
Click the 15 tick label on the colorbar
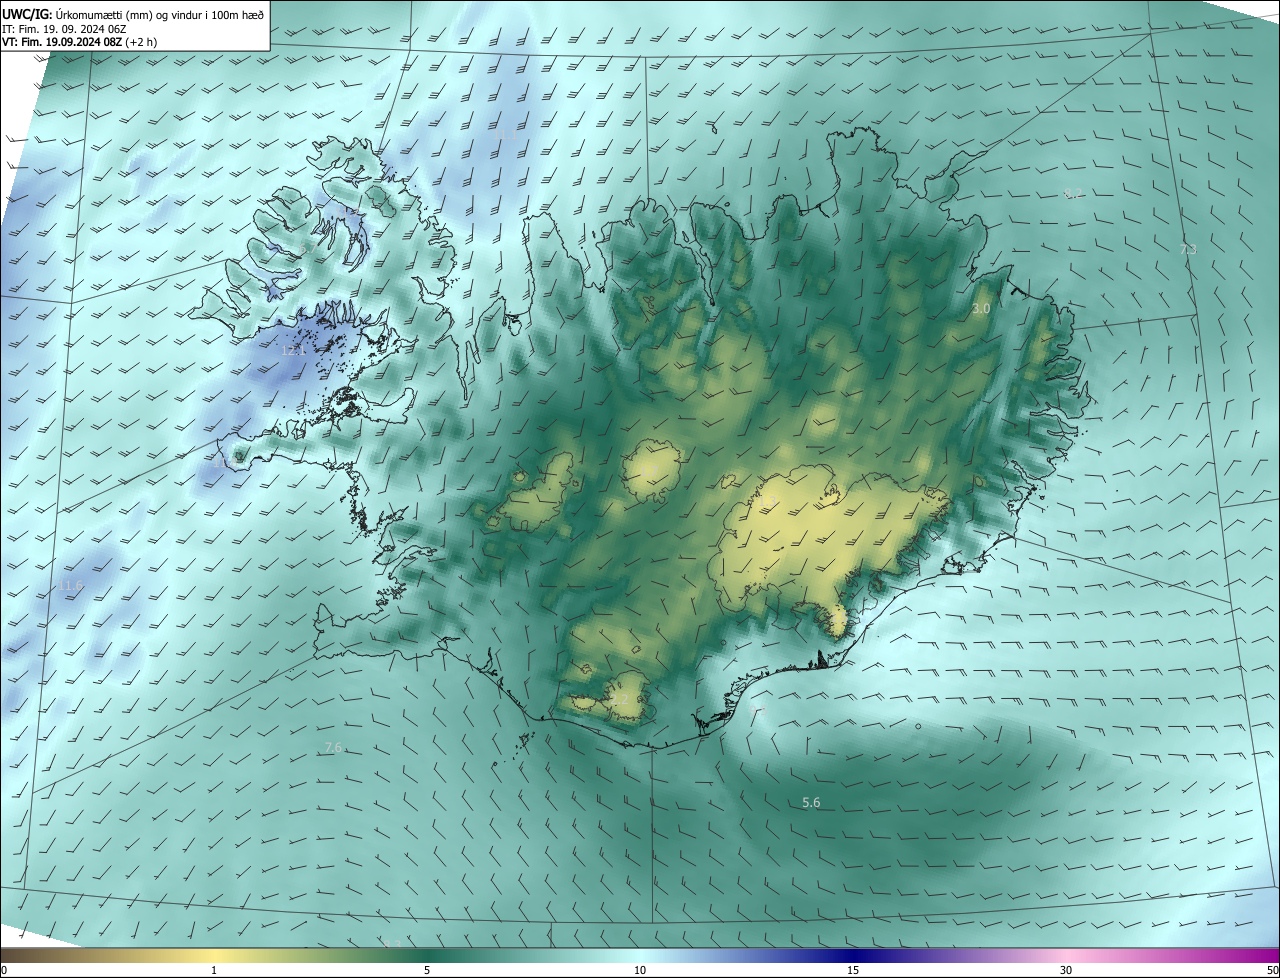[x=853, y=970]
